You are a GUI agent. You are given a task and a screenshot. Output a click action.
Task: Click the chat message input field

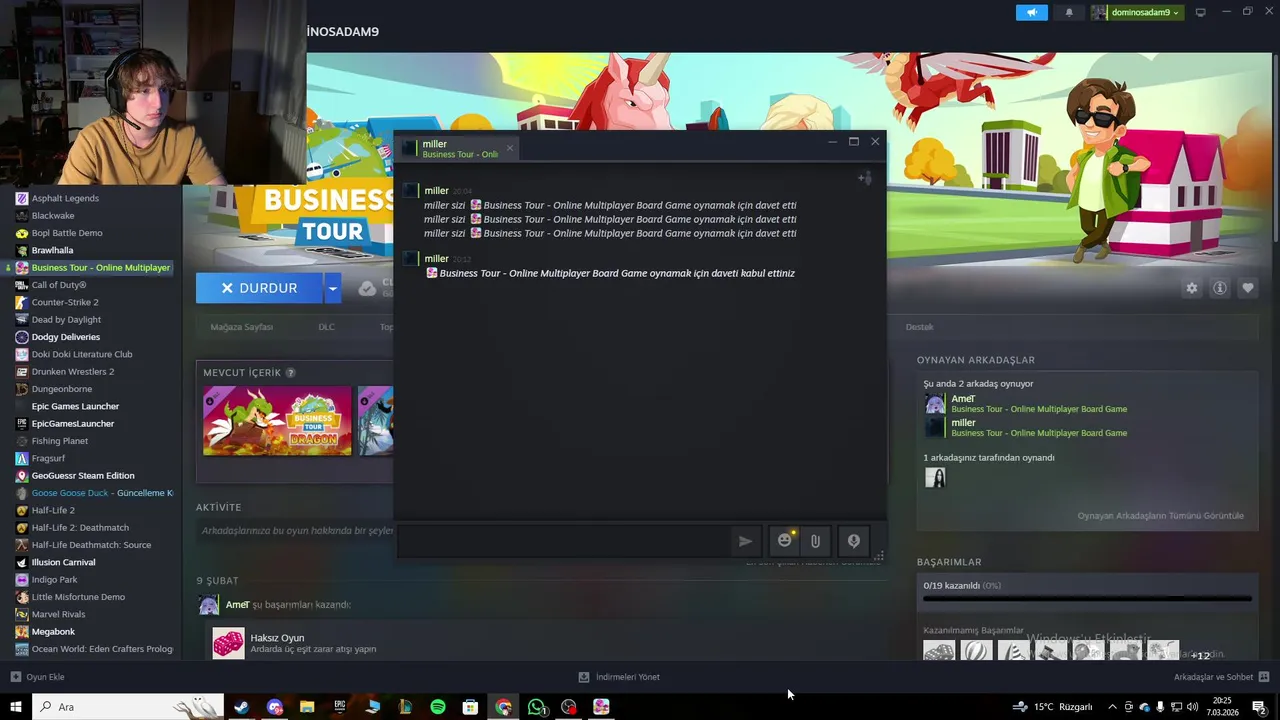(x=565, y=541)
